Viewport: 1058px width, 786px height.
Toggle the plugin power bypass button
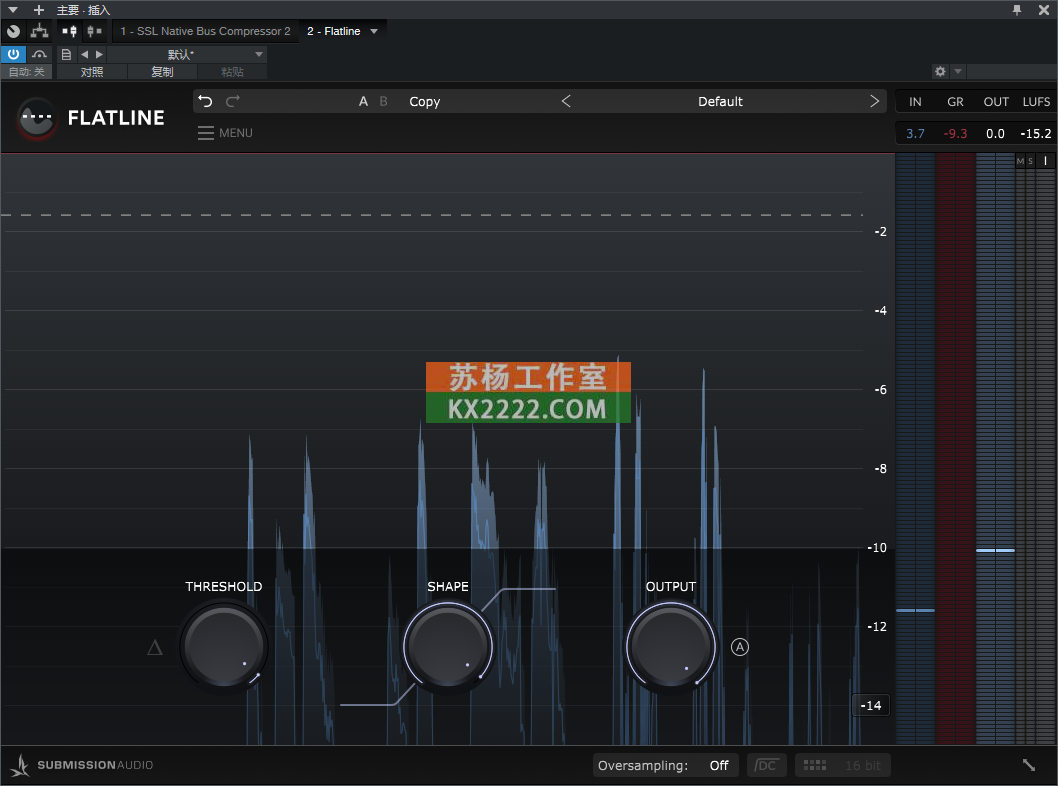click(x=13, y=54)
